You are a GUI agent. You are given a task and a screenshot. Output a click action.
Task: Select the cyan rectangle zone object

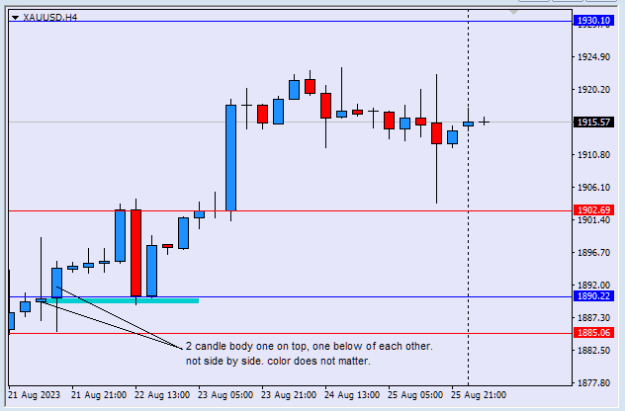click(120, 301)
